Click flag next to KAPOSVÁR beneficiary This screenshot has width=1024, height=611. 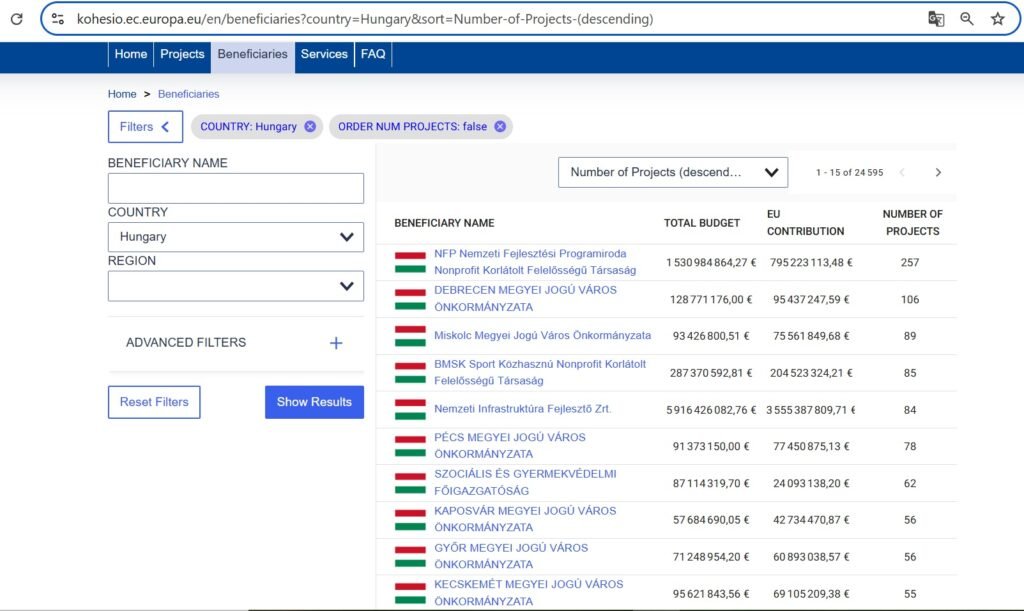[x=410, y=520]
